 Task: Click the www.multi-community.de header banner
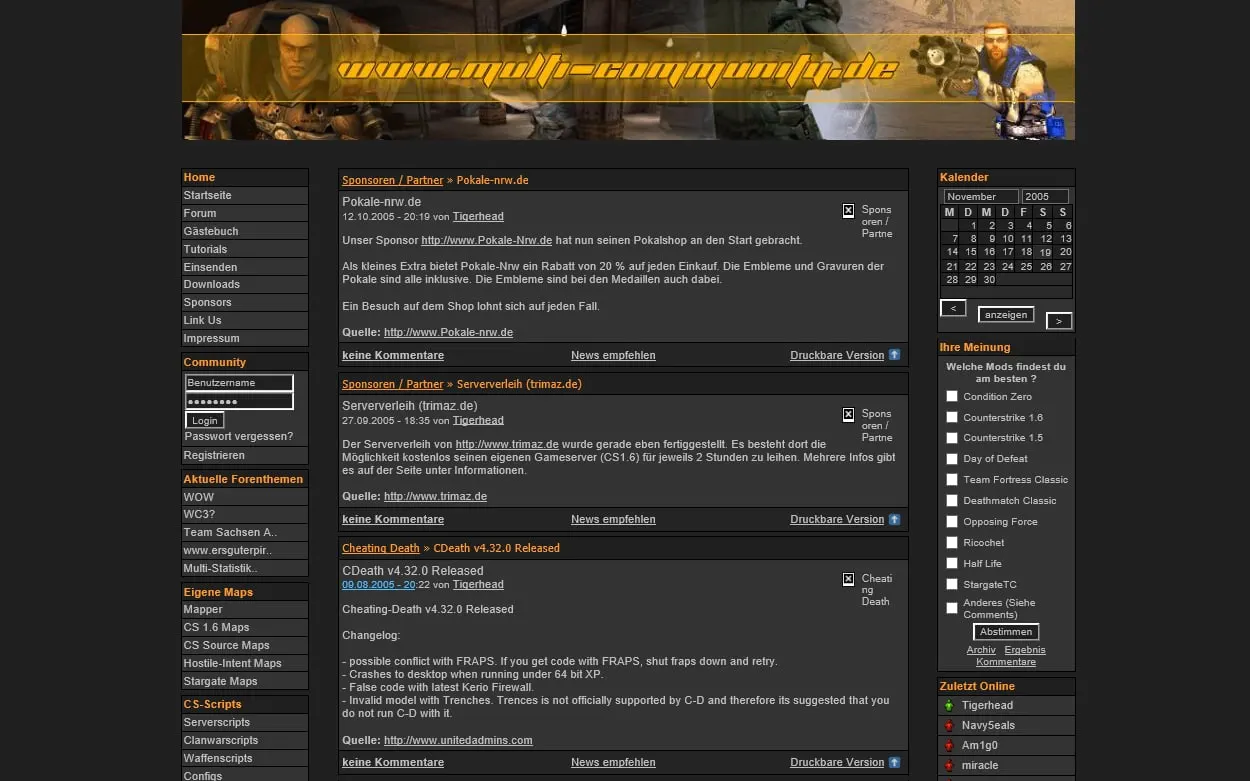pos(628,70)
